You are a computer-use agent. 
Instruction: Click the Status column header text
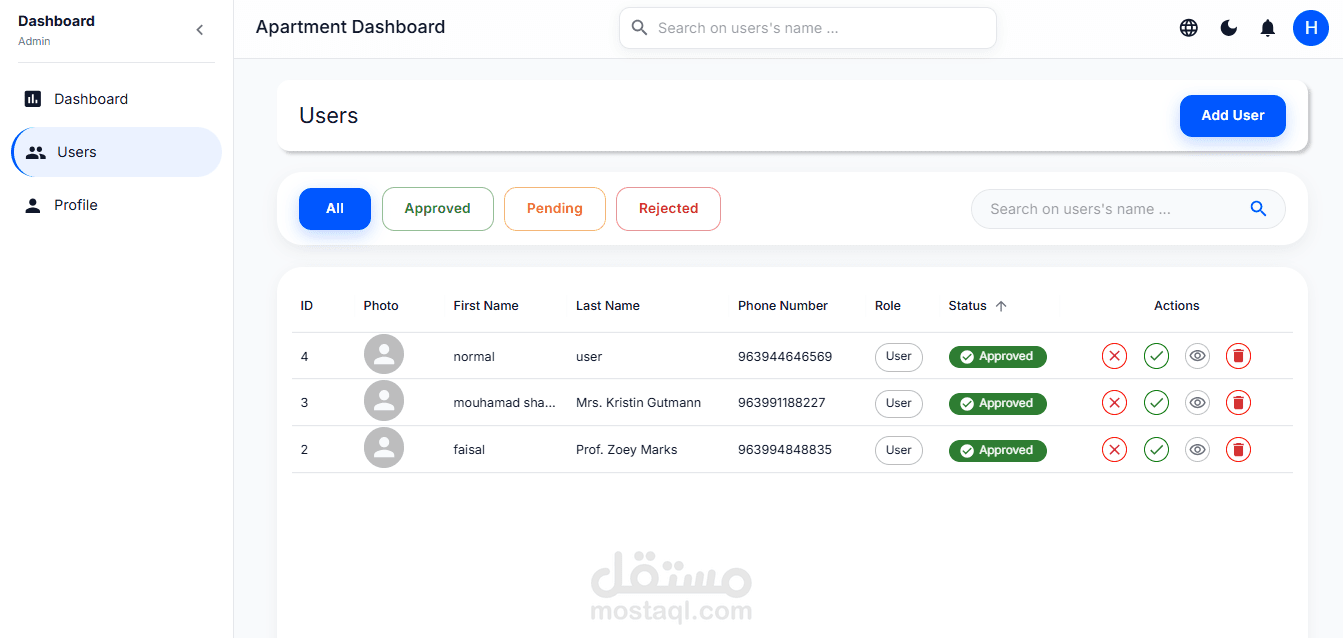pos(967,306)
